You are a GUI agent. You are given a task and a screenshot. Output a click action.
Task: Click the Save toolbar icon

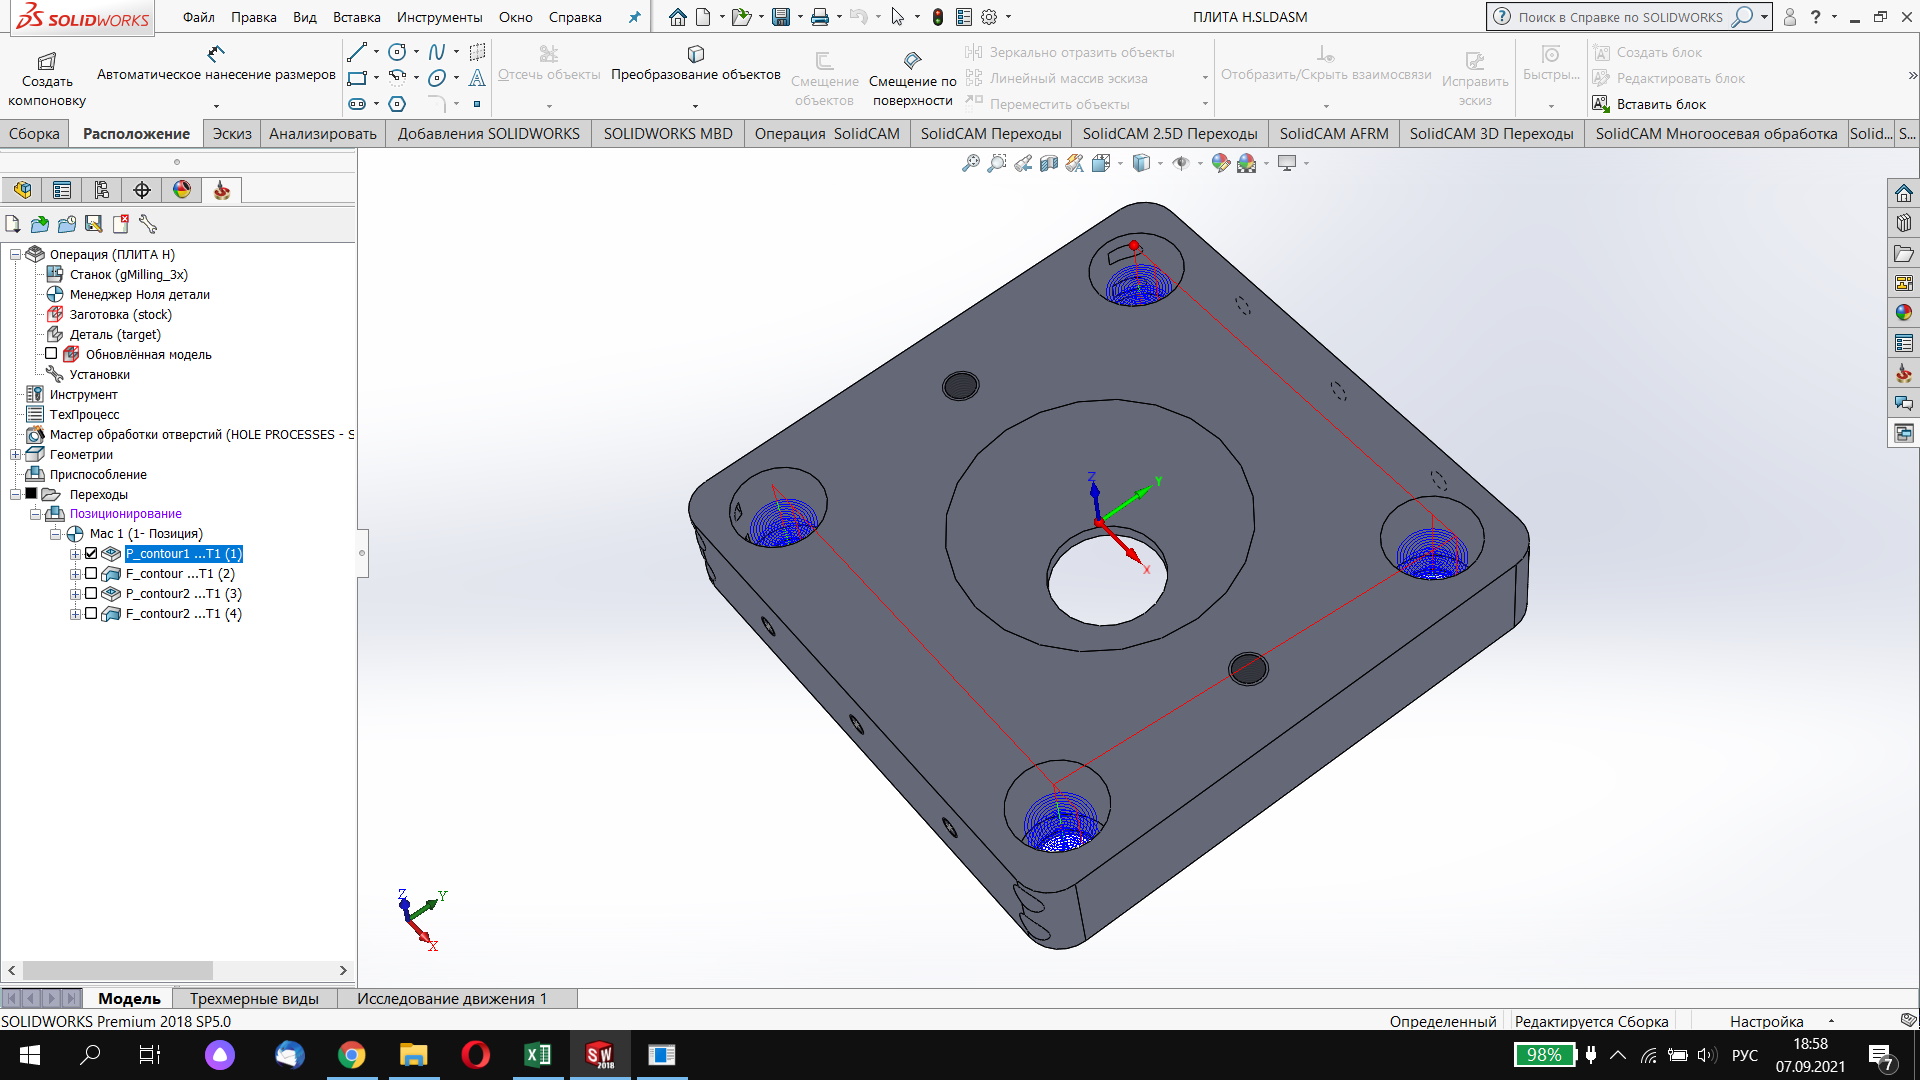point(781,17)
